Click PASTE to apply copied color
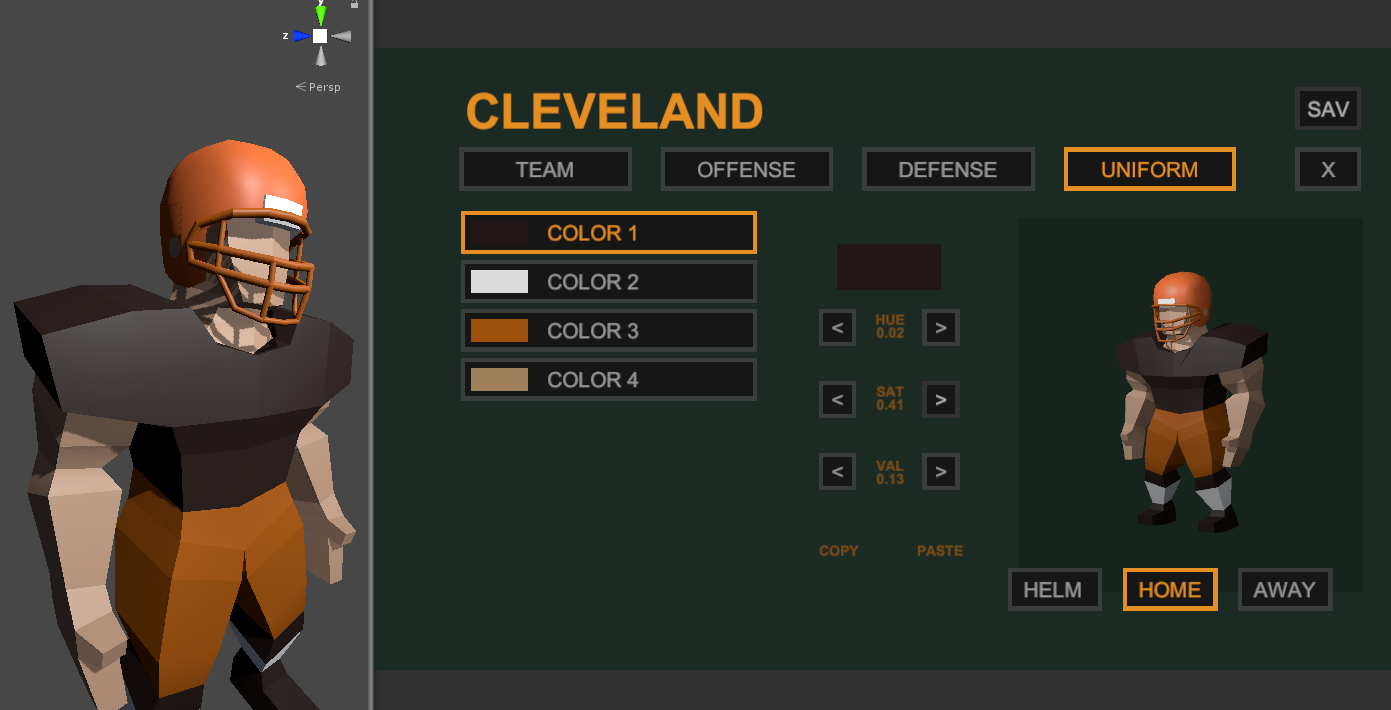Viewport: 1391px width, 710px height. click(940, 551)
